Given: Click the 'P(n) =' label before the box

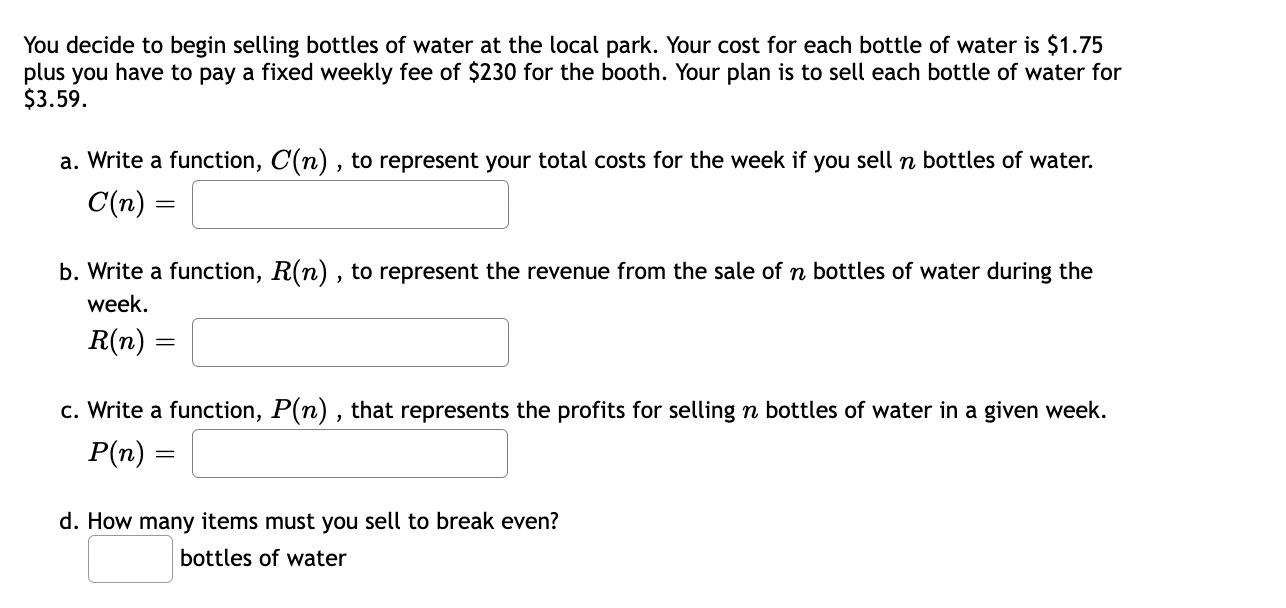Looking at the screenshot, I should [132, 453].
